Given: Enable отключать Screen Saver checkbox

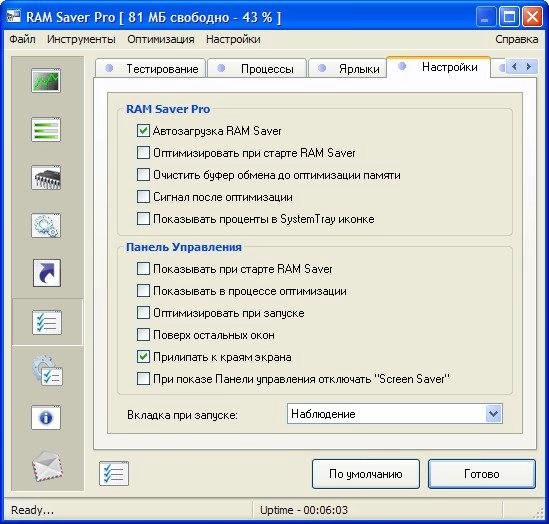Looking at the screenshot, I should pyautogui.click(x=143, y=379).
